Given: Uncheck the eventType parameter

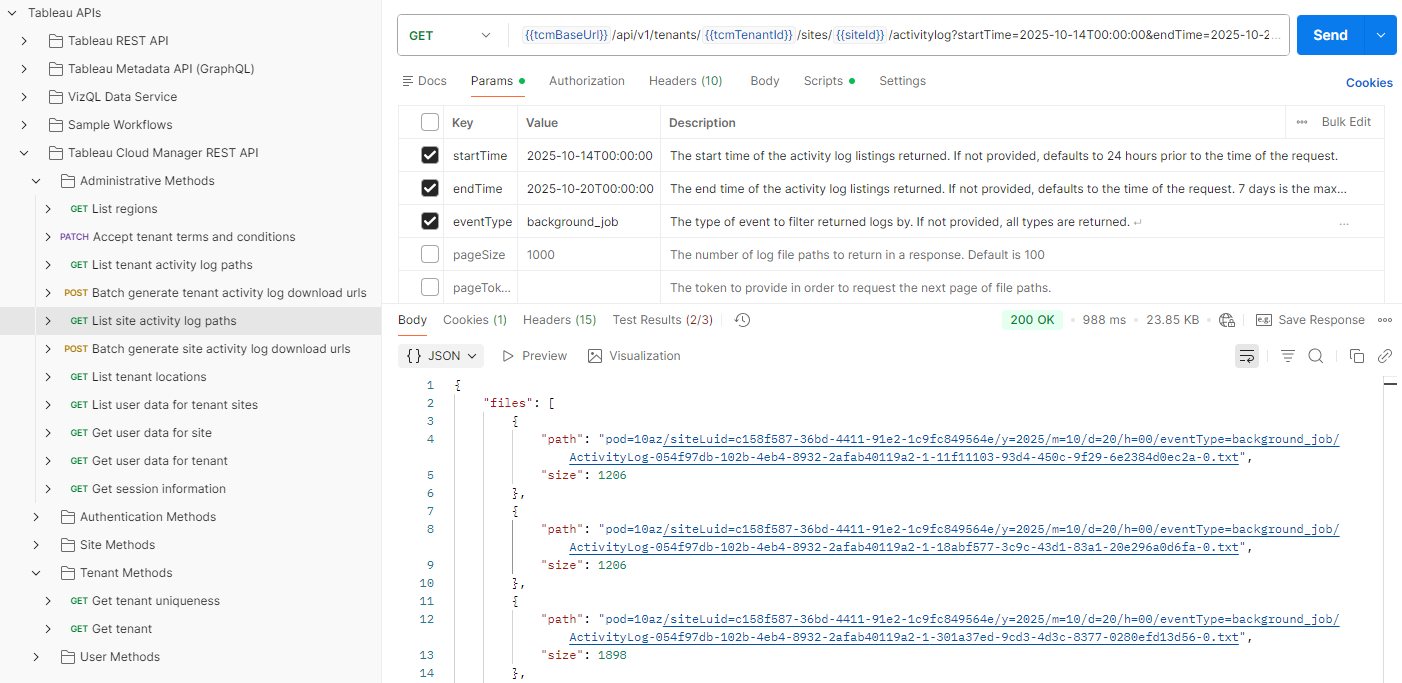Looking at the screenshot, I should coord(430,221).
